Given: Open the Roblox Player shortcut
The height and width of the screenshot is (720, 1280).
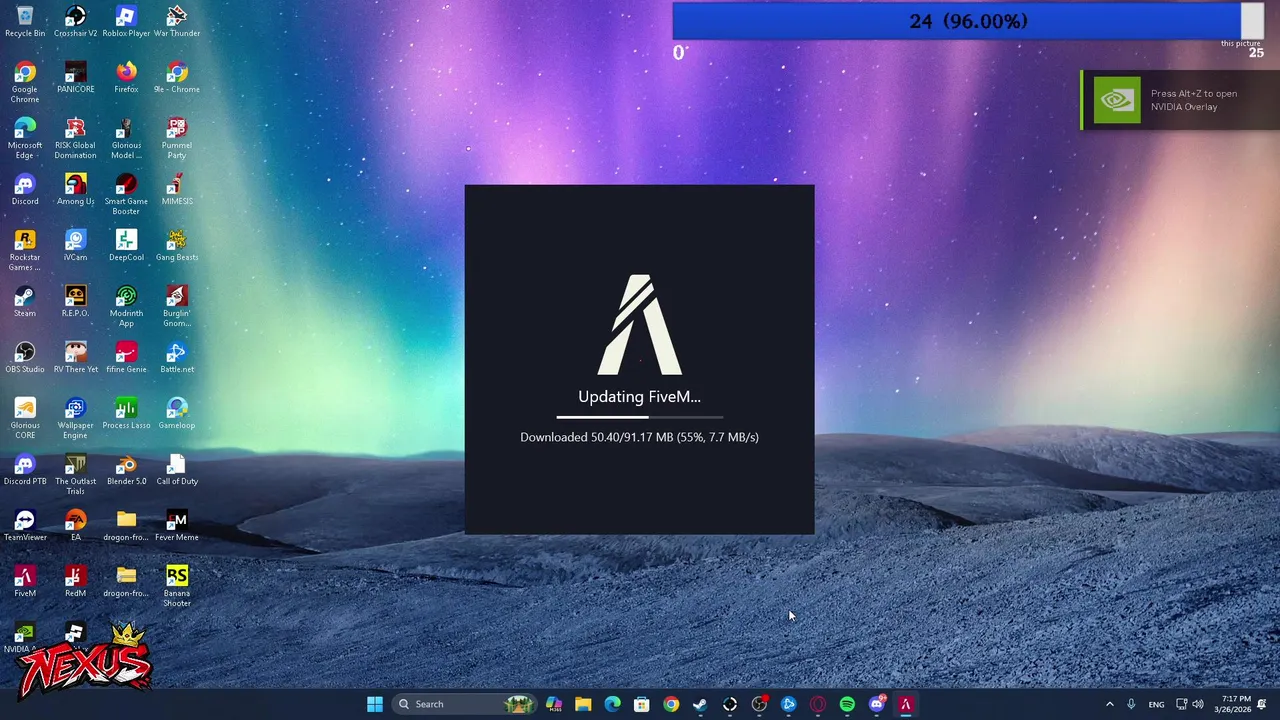Looking at the screenshot, I should 126,21.
